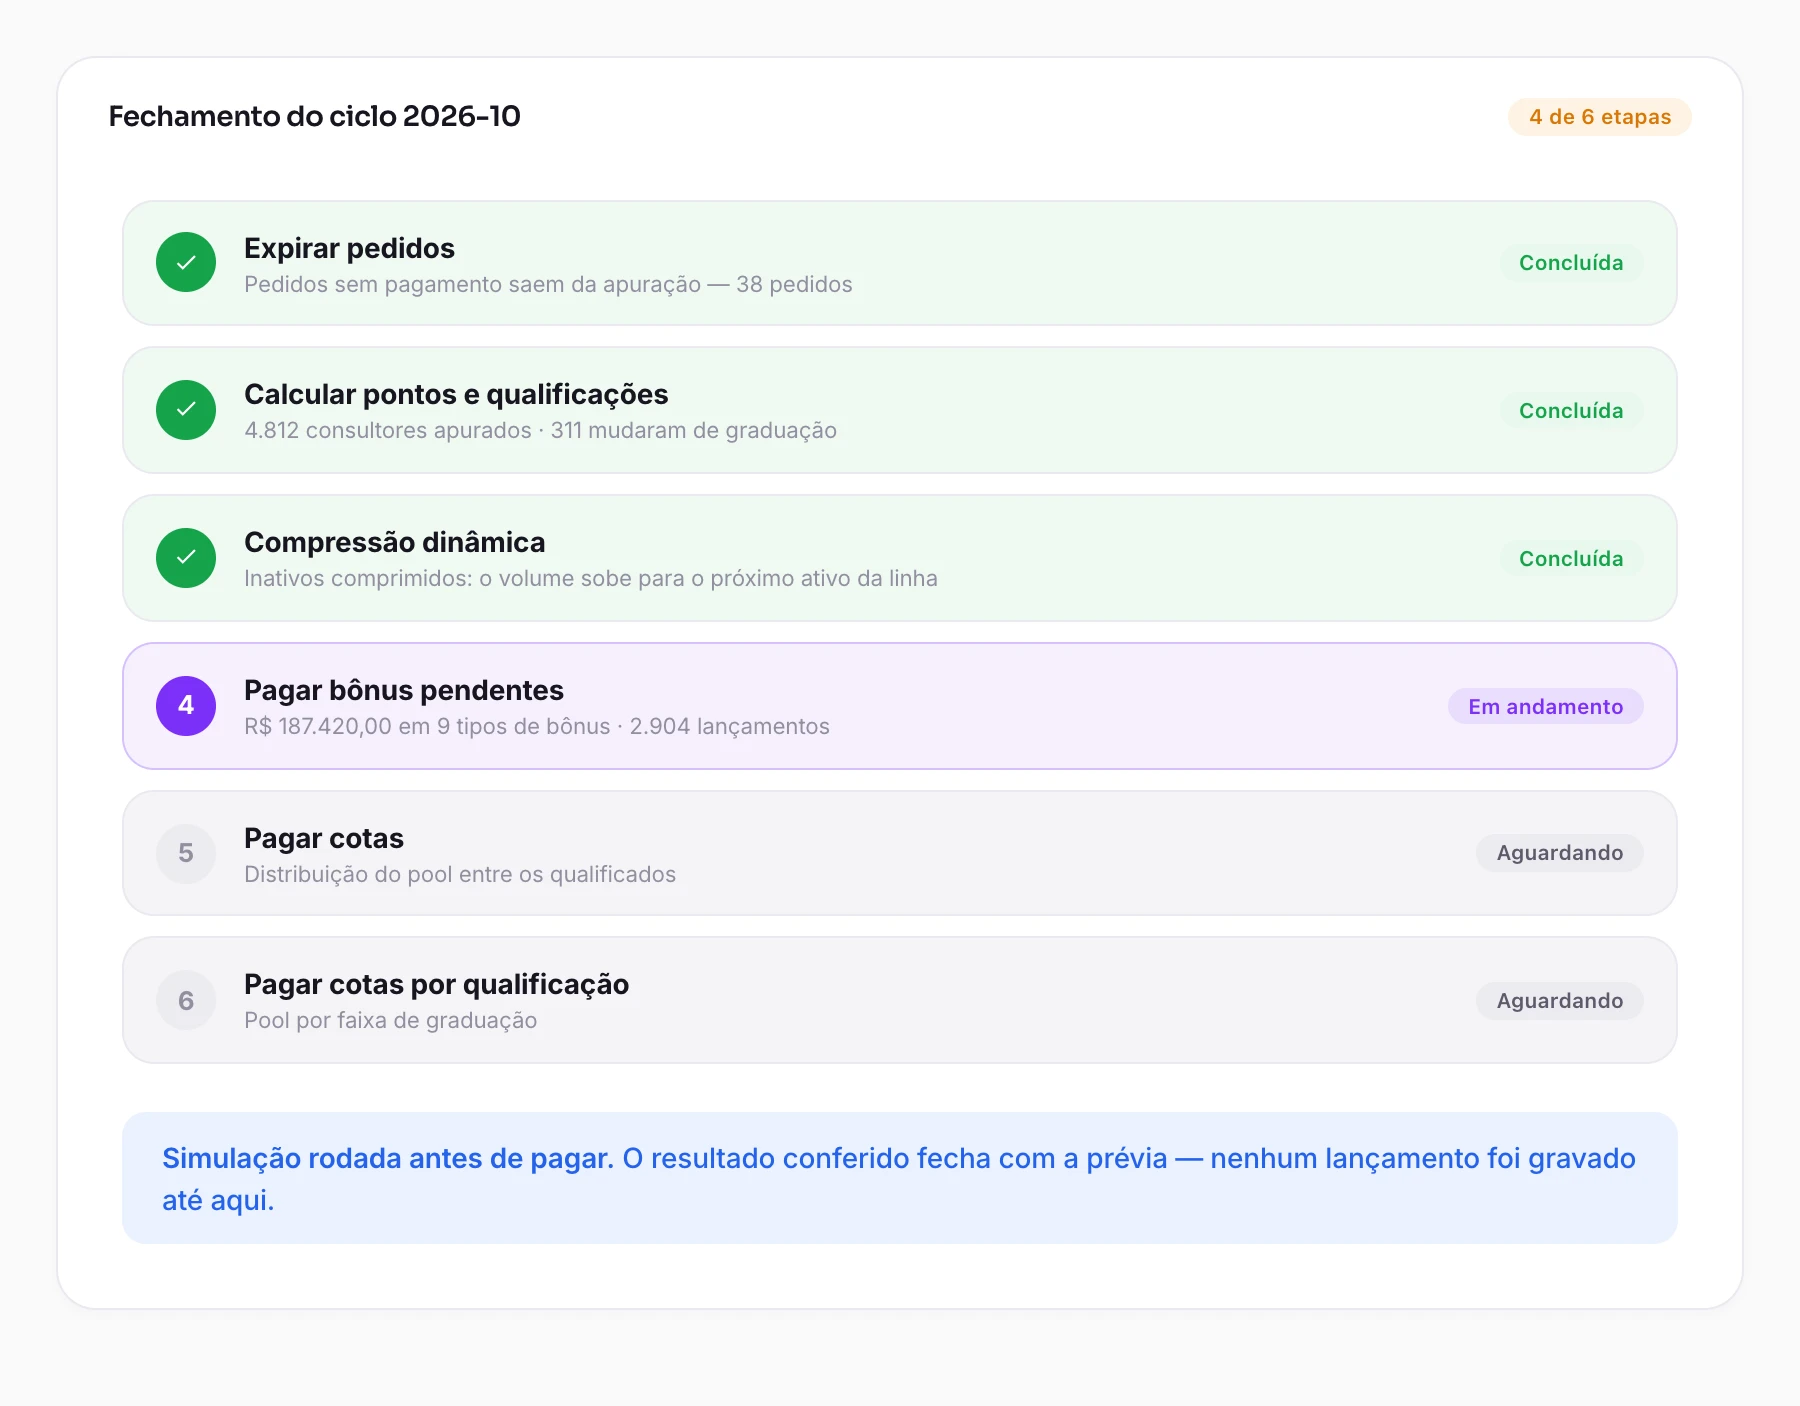The image size is (1800, 1406).
Task: Select 'Pagar cotas por qualificação' step title
Action: click(437, 984)
